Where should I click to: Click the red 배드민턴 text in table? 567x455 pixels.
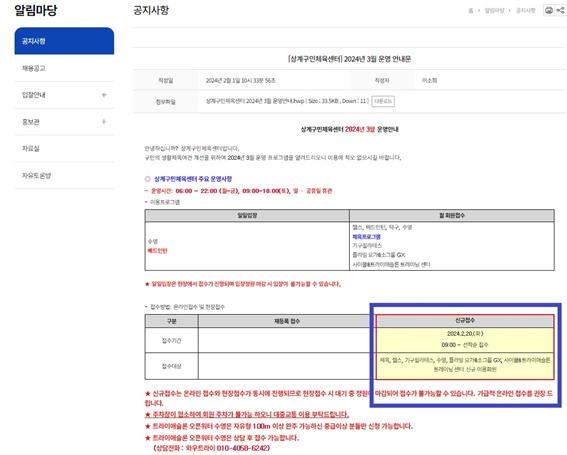[x=157, y=251]
